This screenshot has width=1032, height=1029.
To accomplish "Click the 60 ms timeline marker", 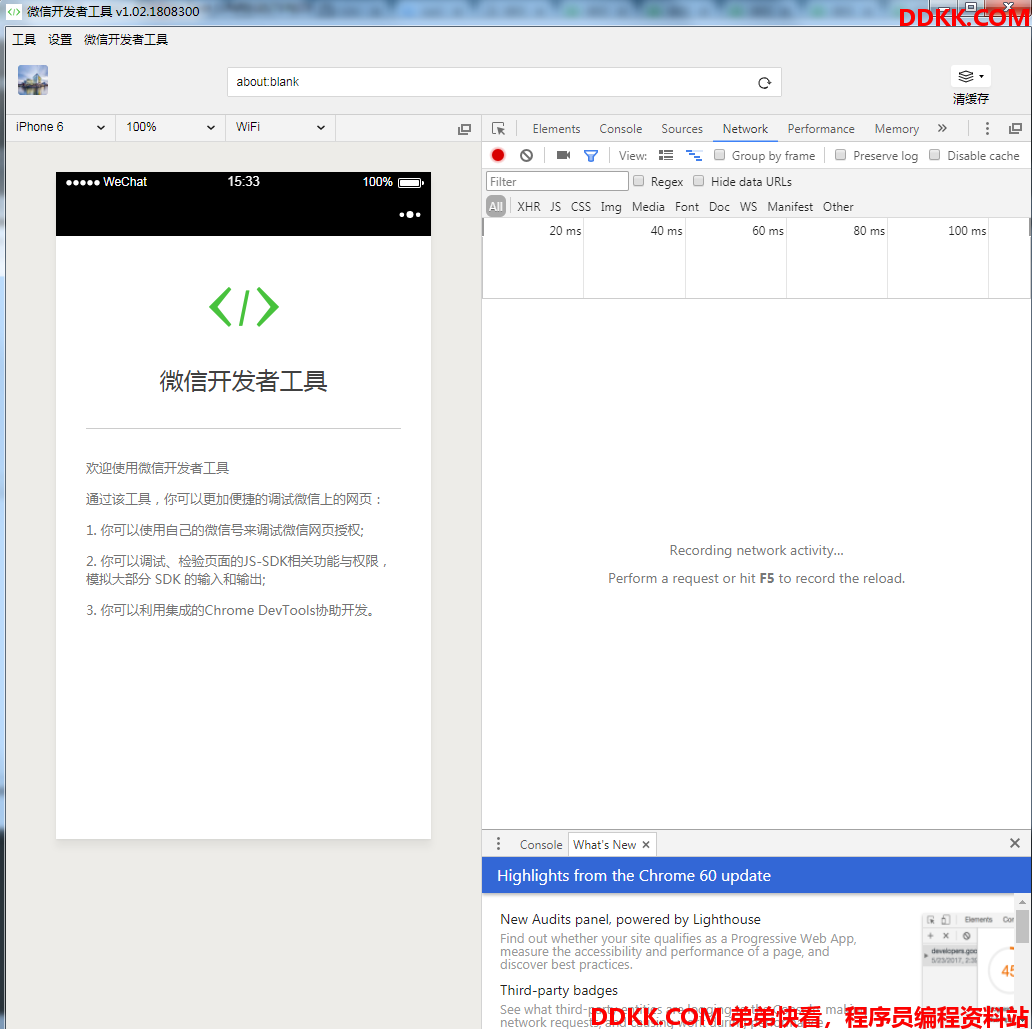I will click(x=767, y=231).
